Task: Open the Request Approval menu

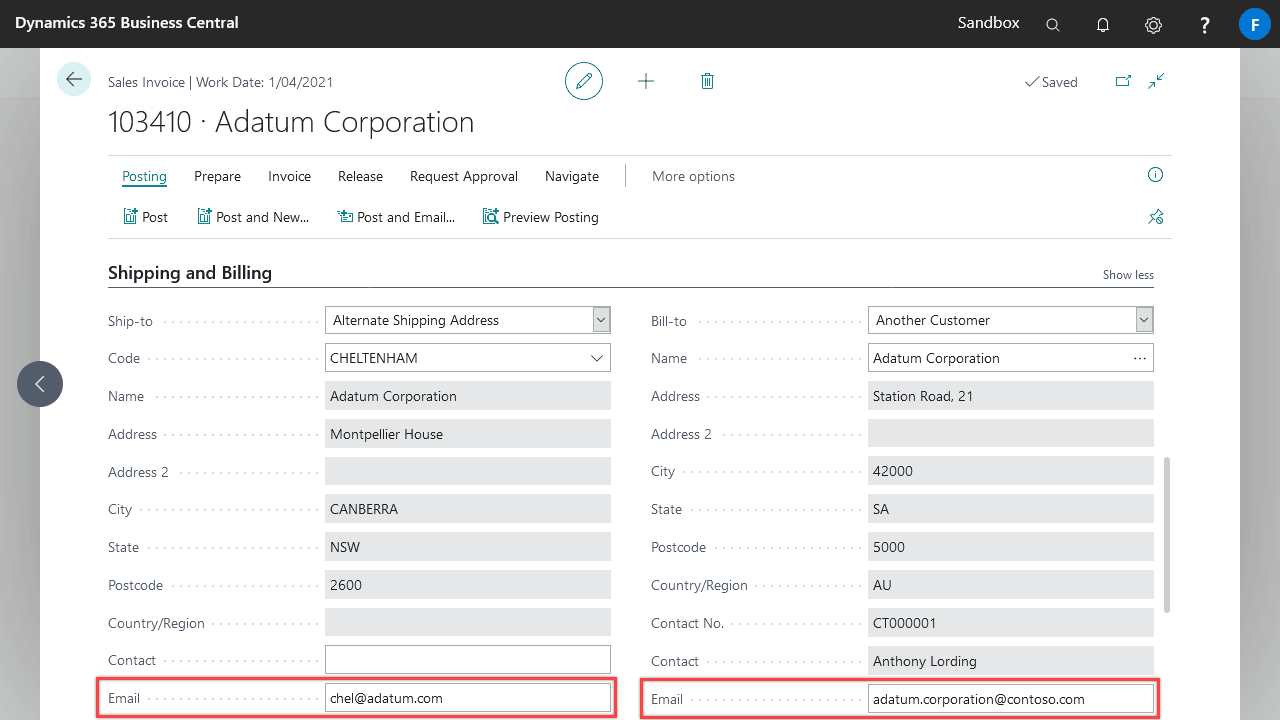Action: (464, 176)
